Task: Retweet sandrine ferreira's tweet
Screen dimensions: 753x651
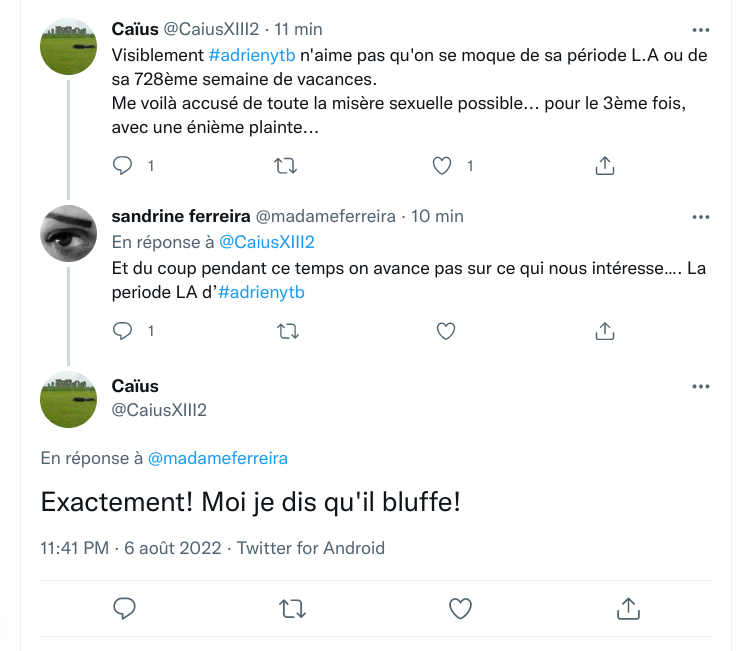Action: 285,330
